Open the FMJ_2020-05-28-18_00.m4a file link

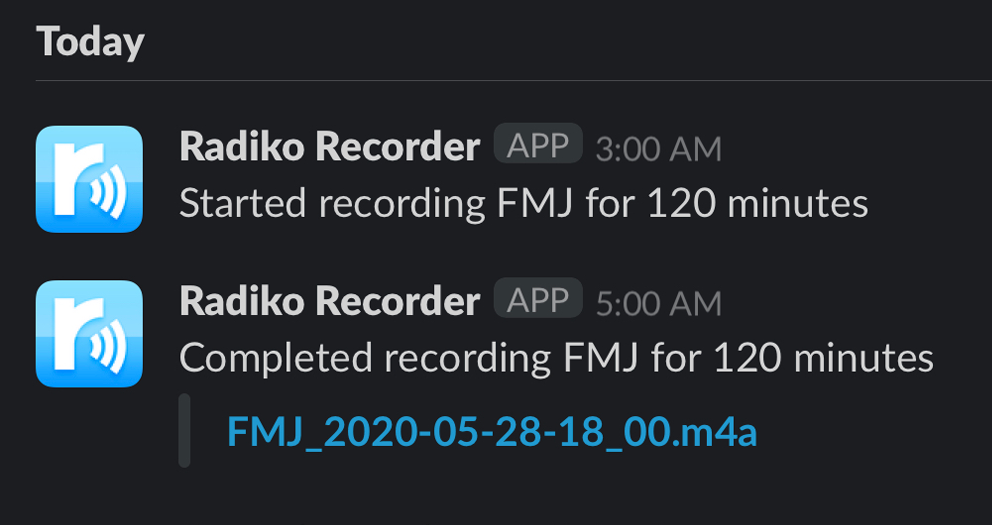492,432
